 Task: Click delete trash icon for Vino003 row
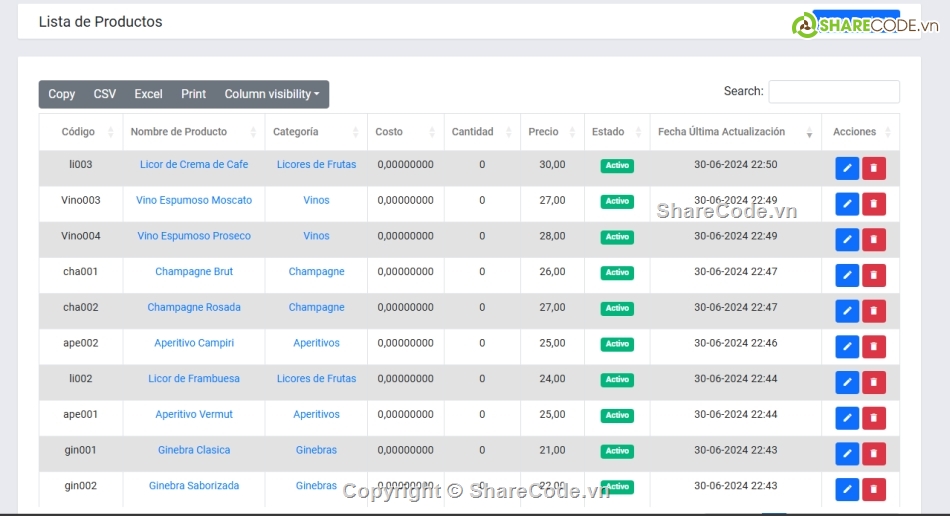pyautogui.click(x=874, y=204)
